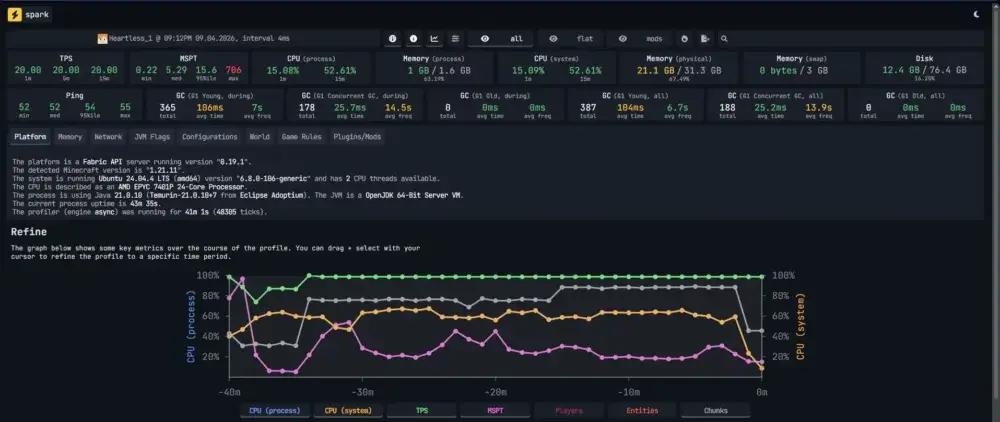The width and height of the screenshot is (1000, 422).
Task: Switch to the 'mods' view
Action: tap(638, 39)
